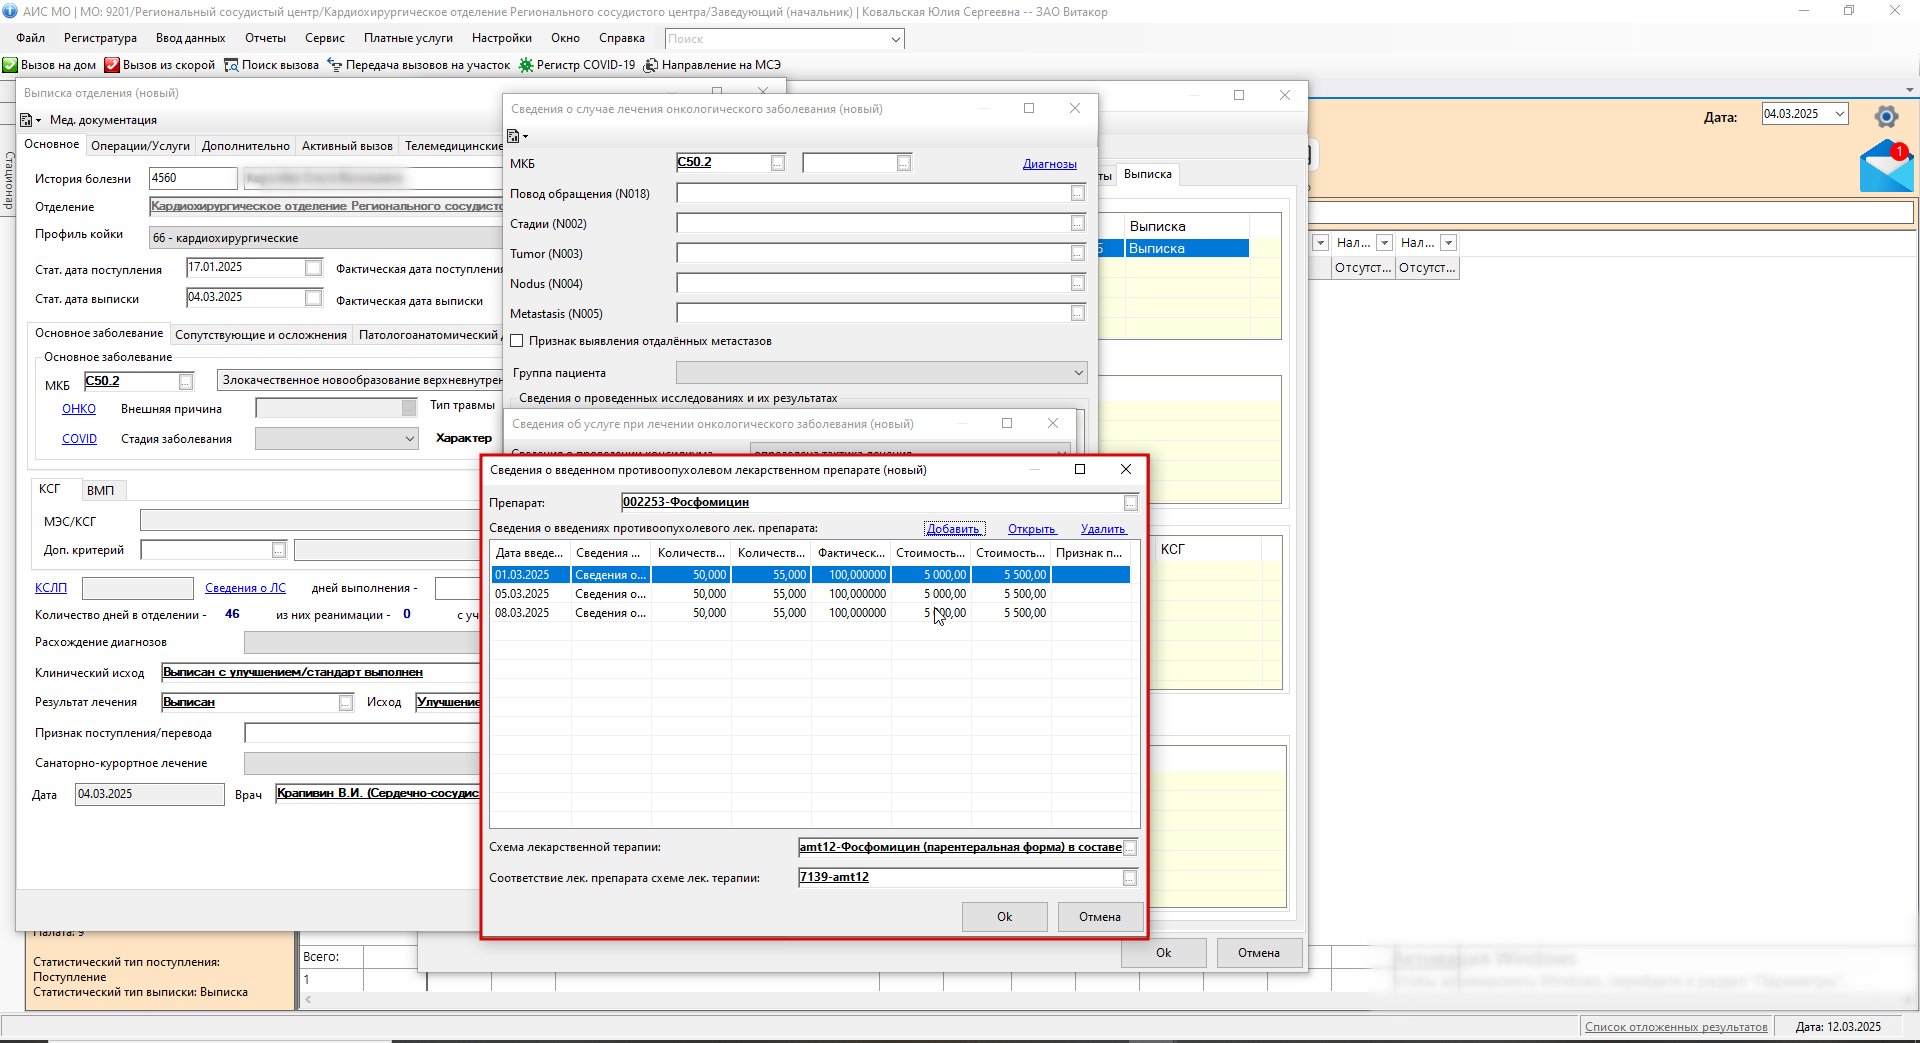Screen dimensions: 1920x1043
Task: Click the blue gear settings icon near date
Action: click(1886, 117)
